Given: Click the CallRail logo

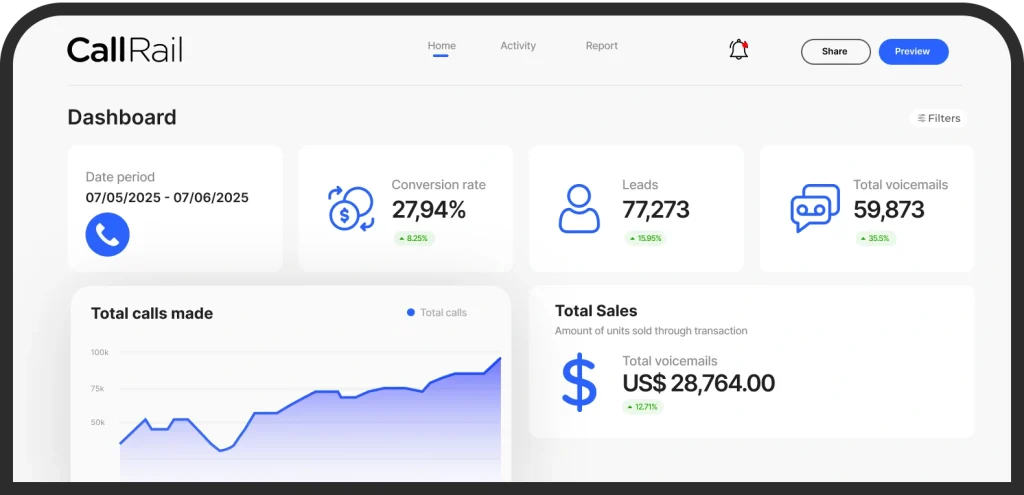Looking at the screenshot, I should click(125, 50).
